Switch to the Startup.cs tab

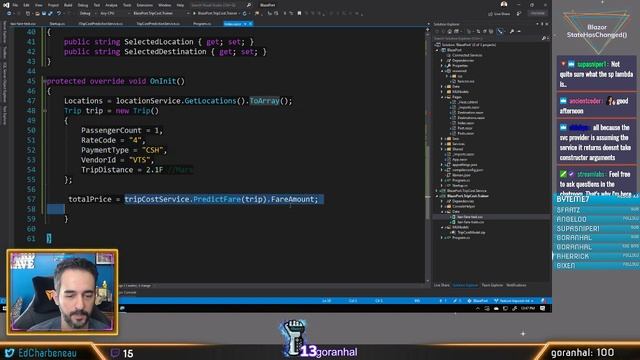coord(57,24)
